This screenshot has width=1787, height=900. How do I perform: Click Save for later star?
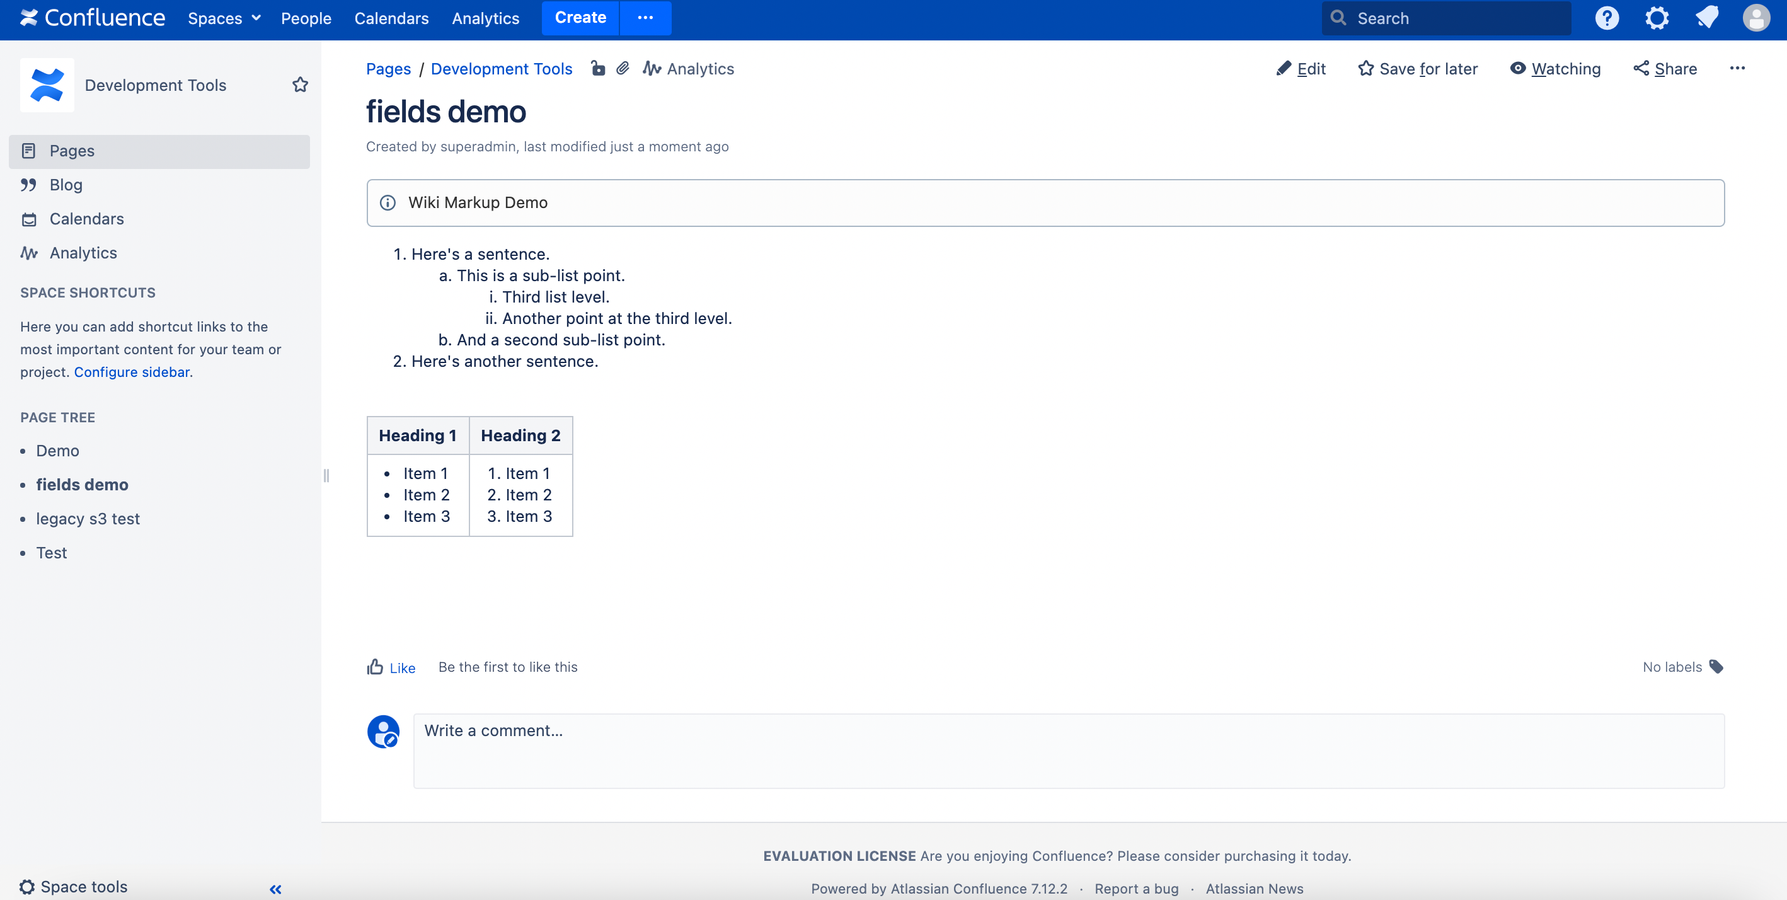pyautogui.click(x=1418, y=69)
